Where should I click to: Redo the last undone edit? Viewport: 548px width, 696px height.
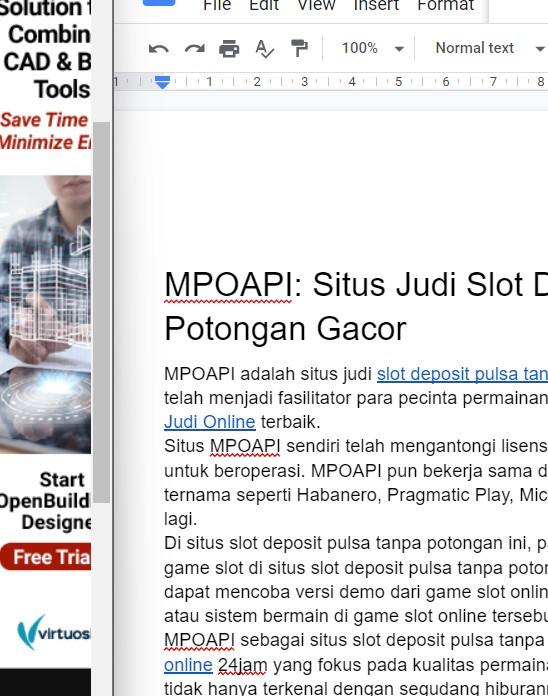(194, 48)
